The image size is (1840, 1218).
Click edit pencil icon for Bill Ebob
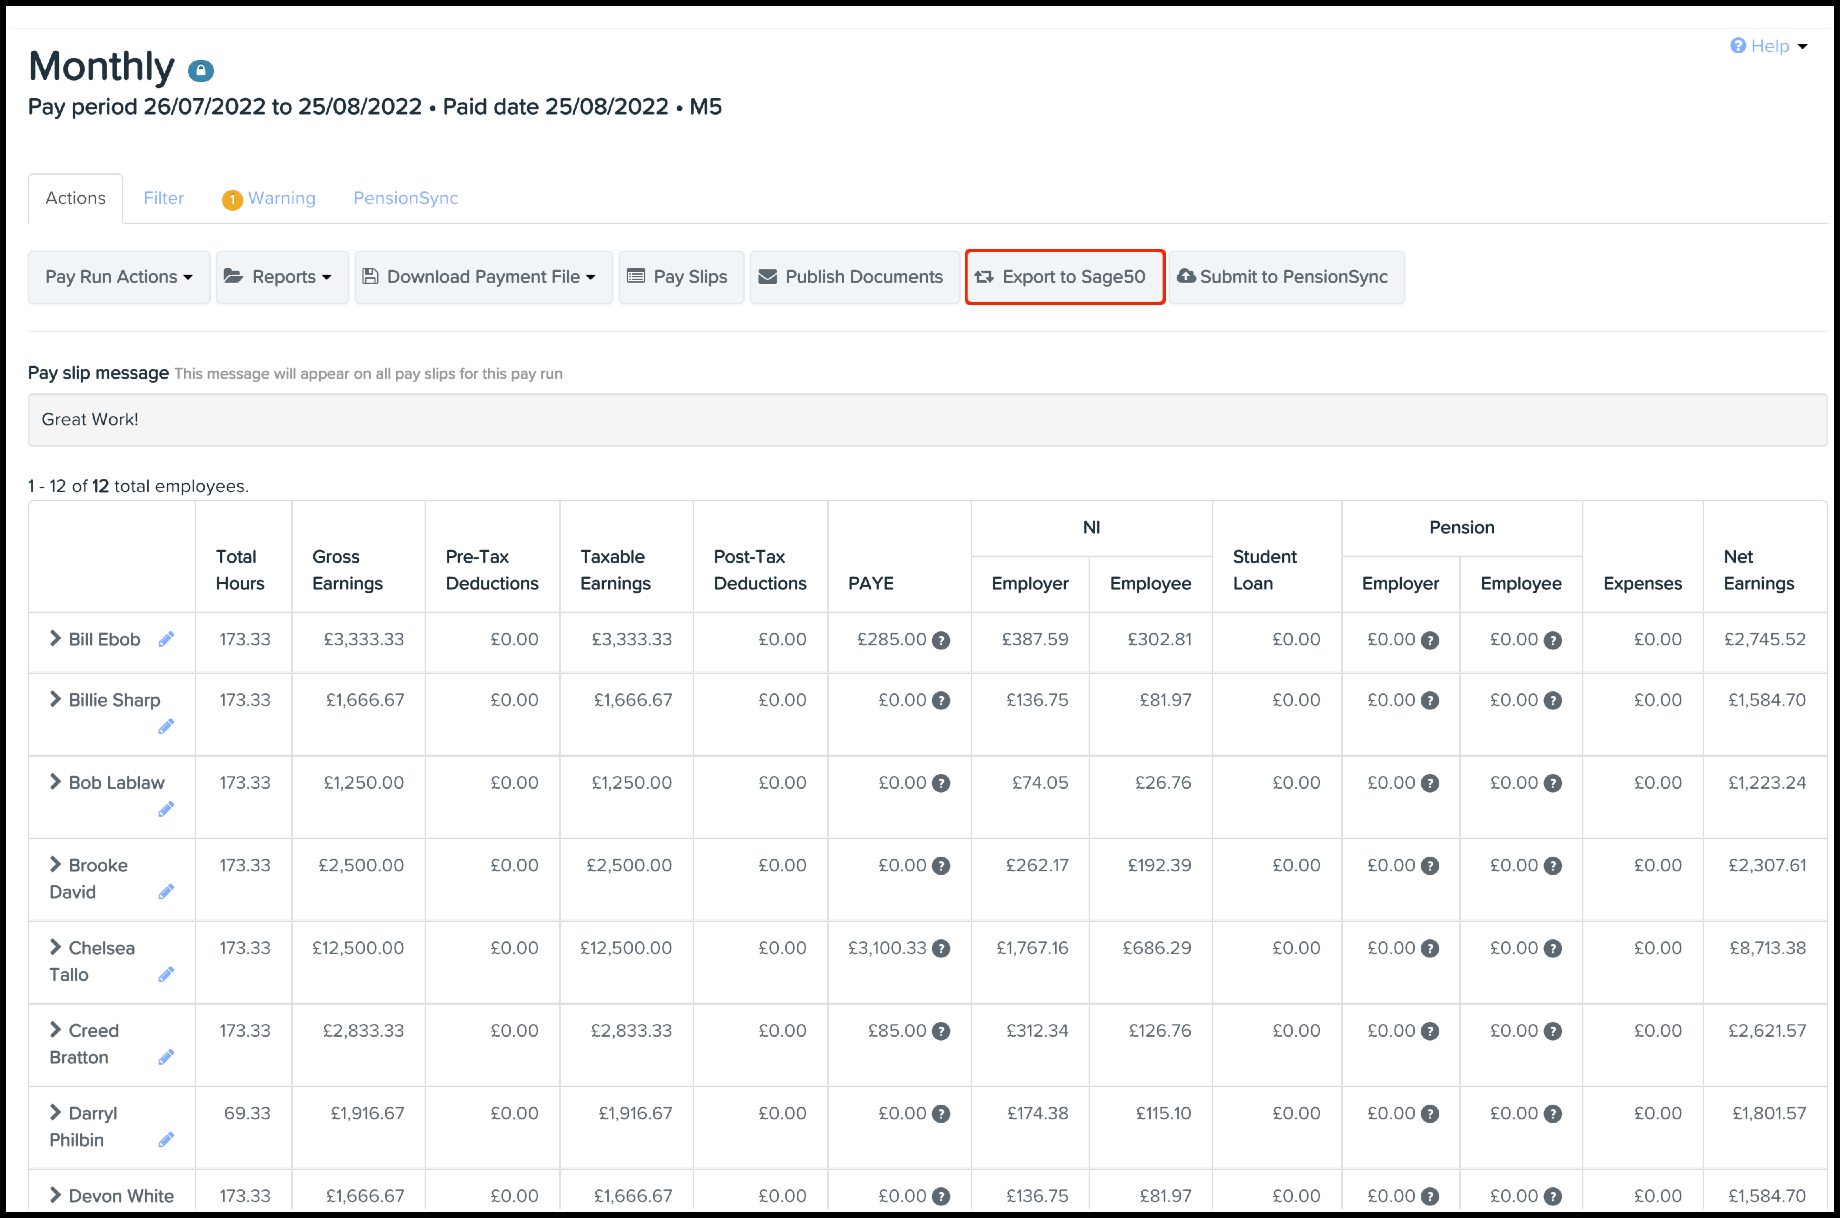(166, 639)
